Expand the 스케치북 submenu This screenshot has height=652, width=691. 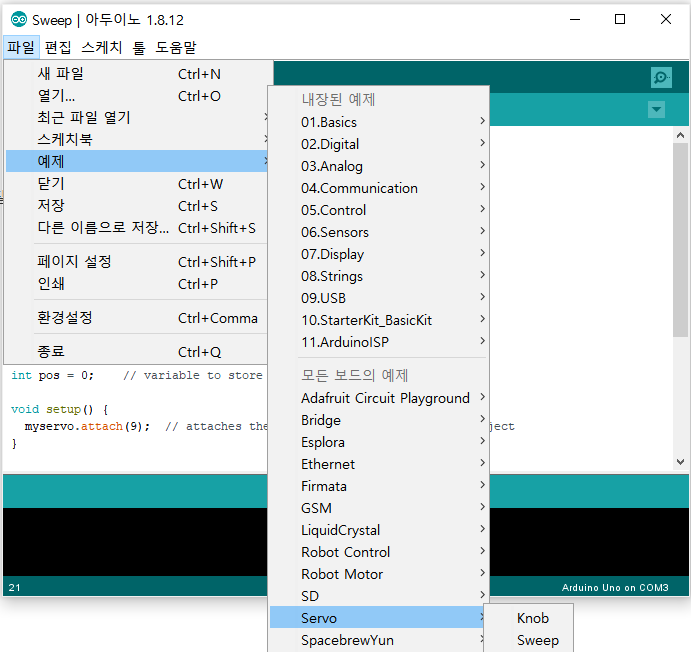(137, 140)
